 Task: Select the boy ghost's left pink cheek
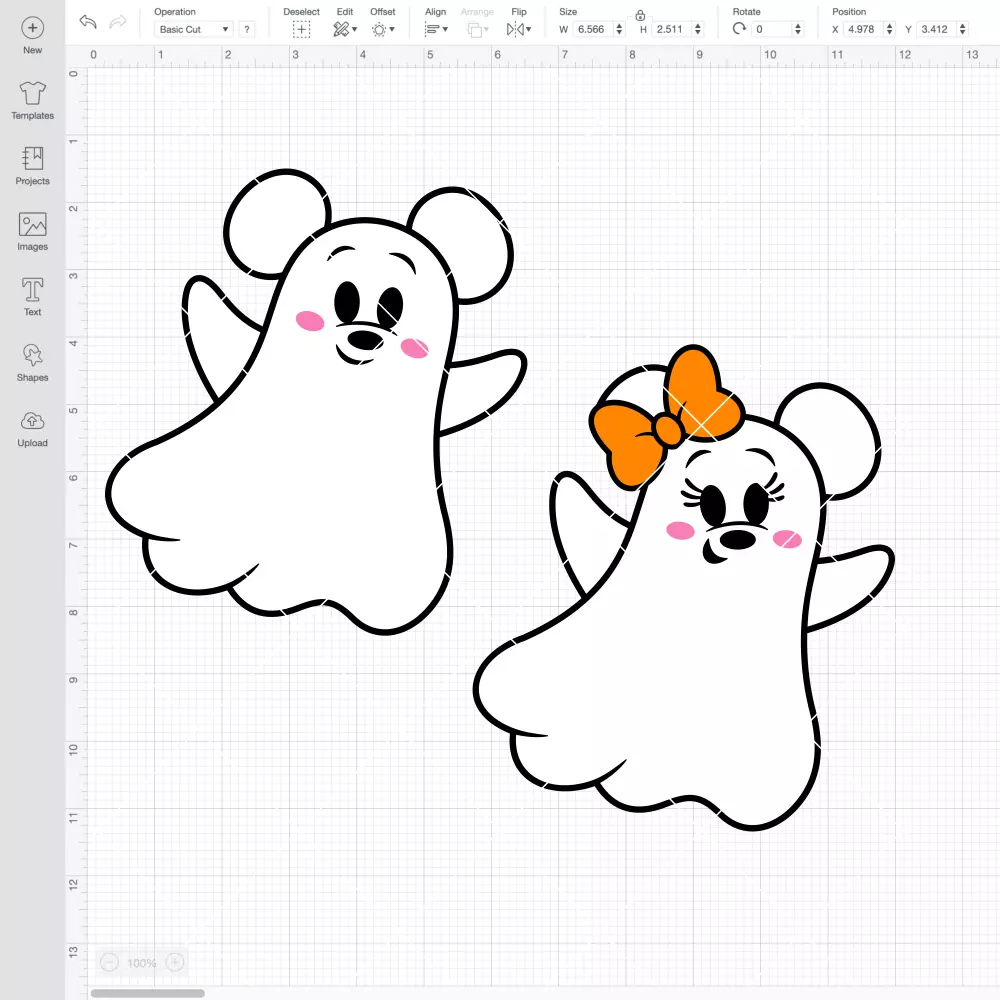click(310, 321)
